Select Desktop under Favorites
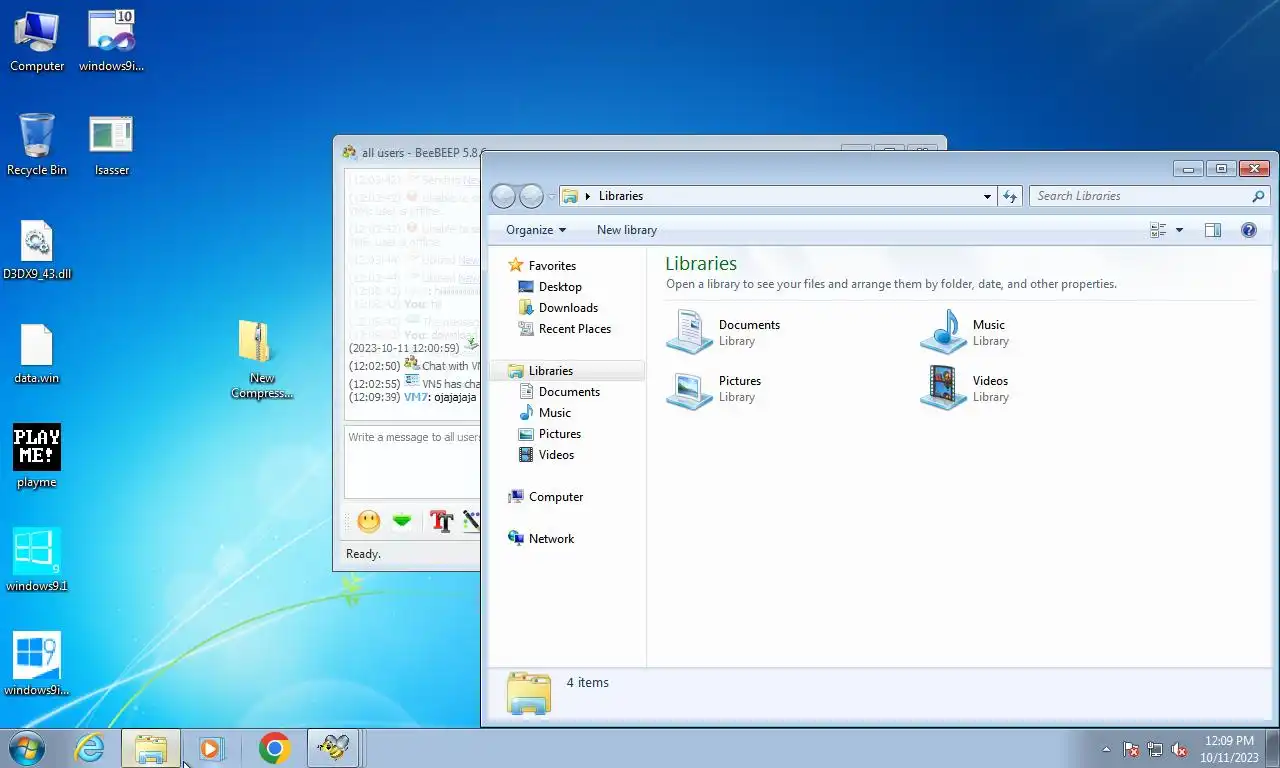 pyautogui.click(x=550, y=286)
